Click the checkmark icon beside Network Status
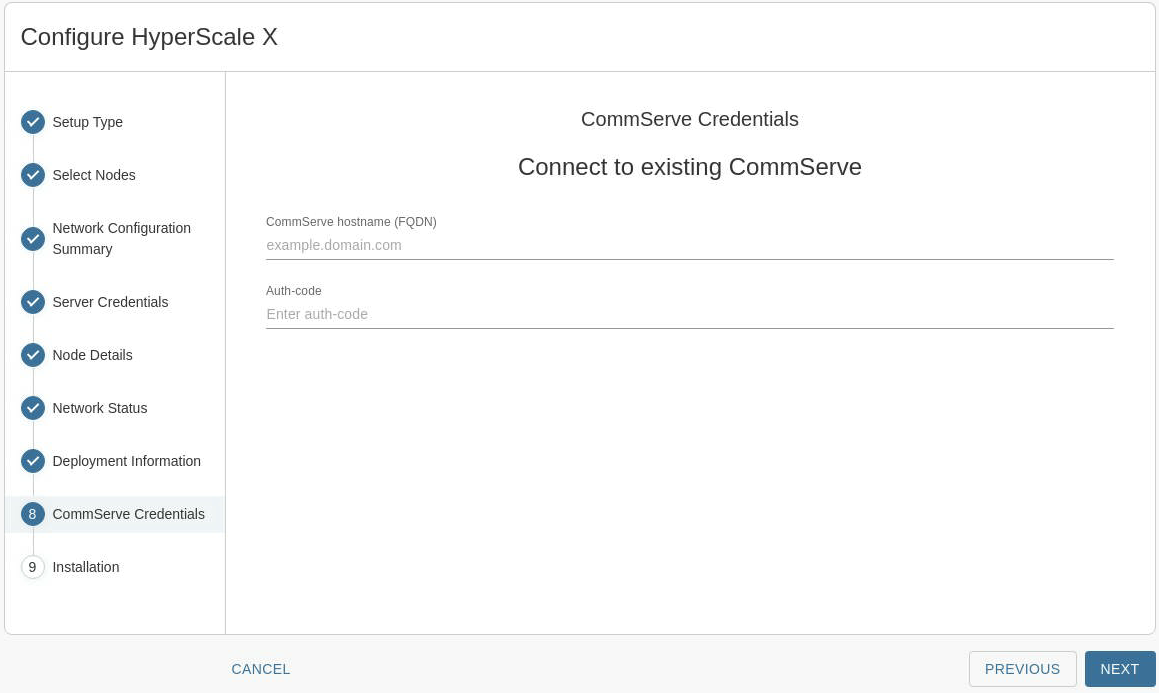The height and width of the screenshot is (693, 1159). click(32, 408)
